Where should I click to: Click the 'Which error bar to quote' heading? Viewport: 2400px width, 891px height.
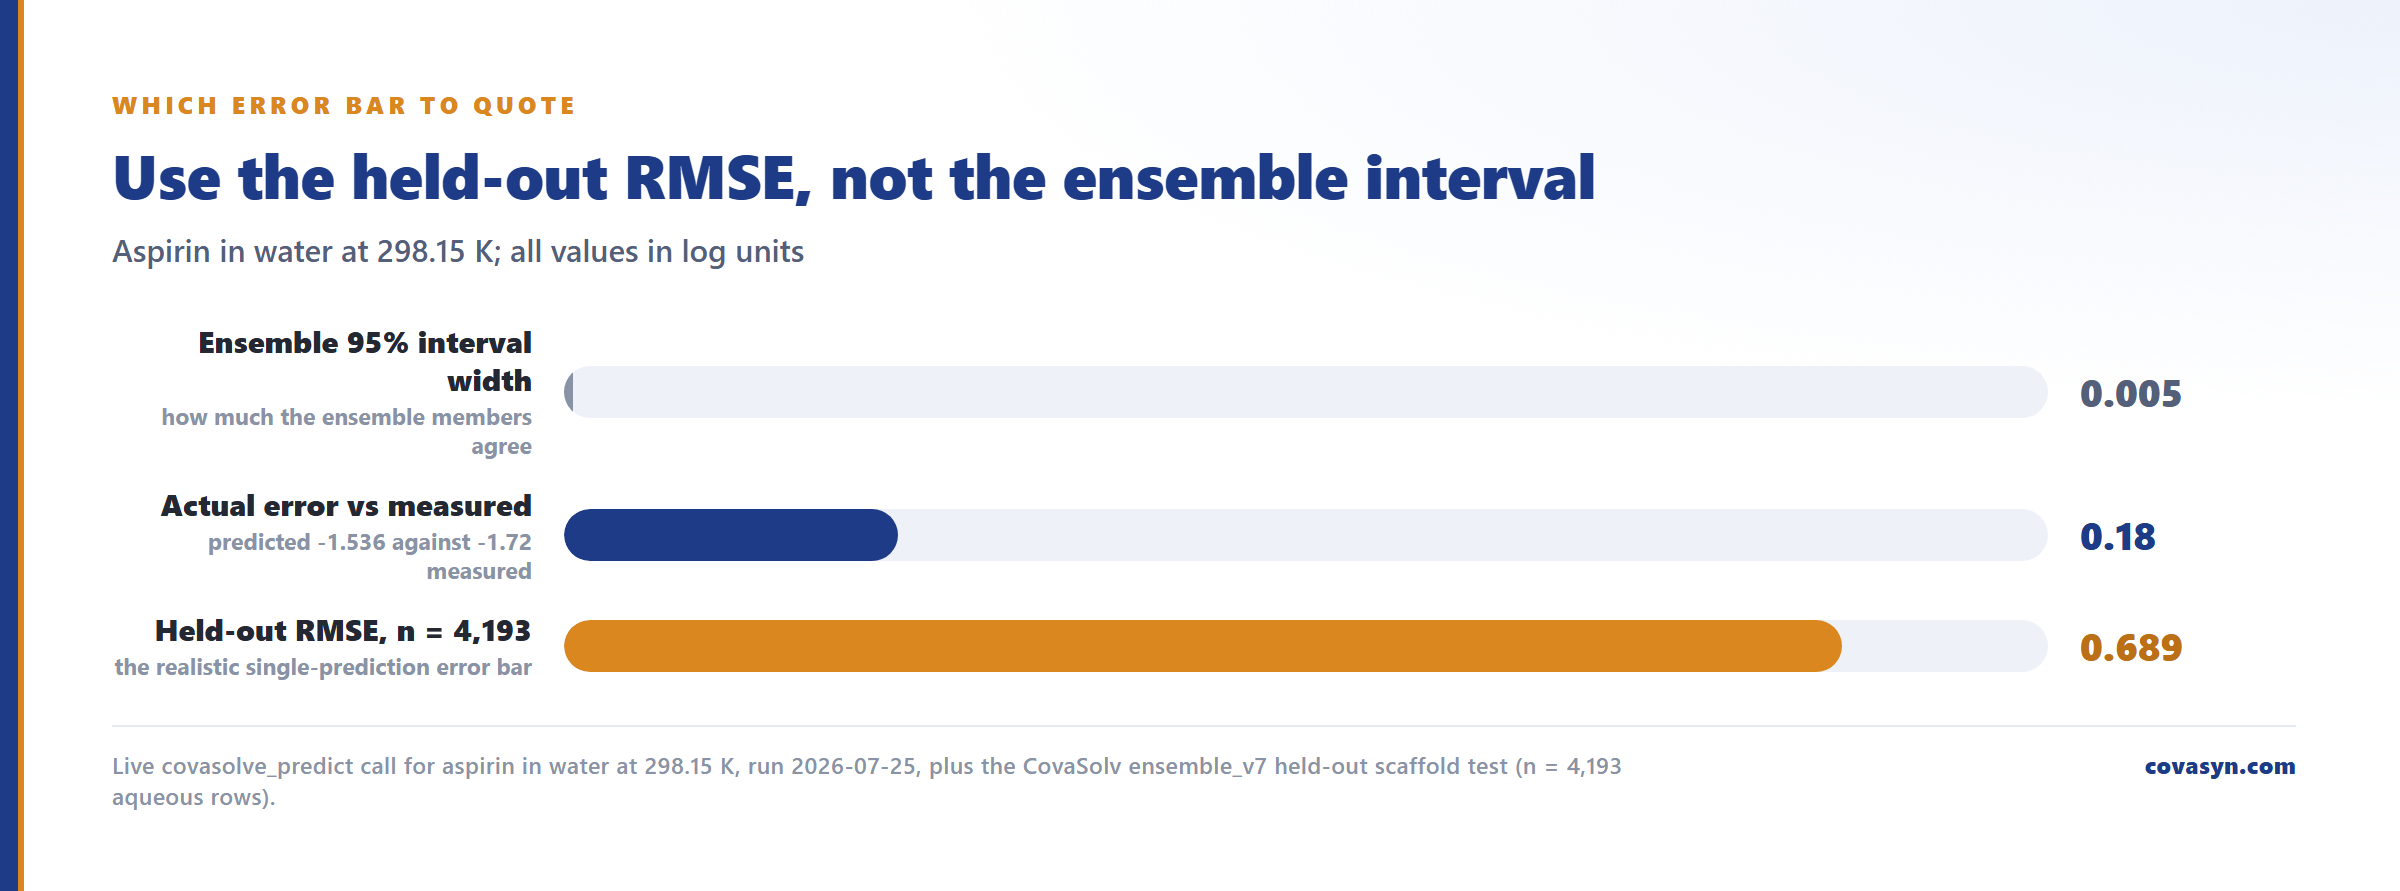pyautogui.click(x=344, y=106)
